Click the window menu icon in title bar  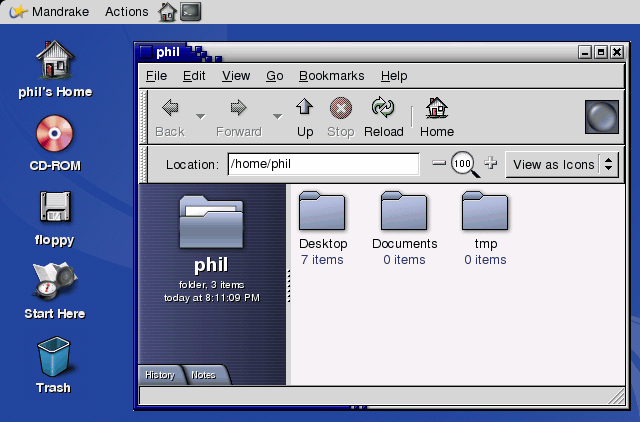[x=146, y=52]
